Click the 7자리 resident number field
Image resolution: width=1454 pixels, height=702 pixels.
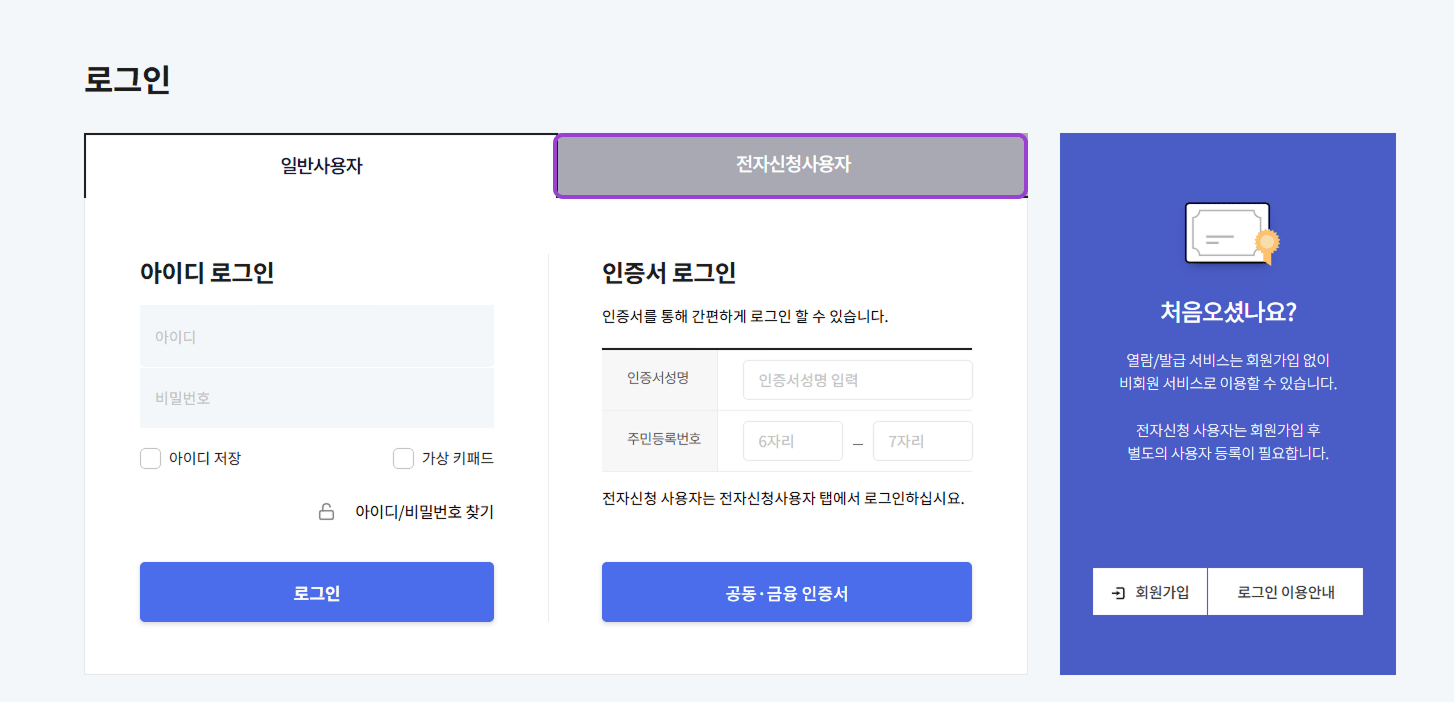coord(922,440)
